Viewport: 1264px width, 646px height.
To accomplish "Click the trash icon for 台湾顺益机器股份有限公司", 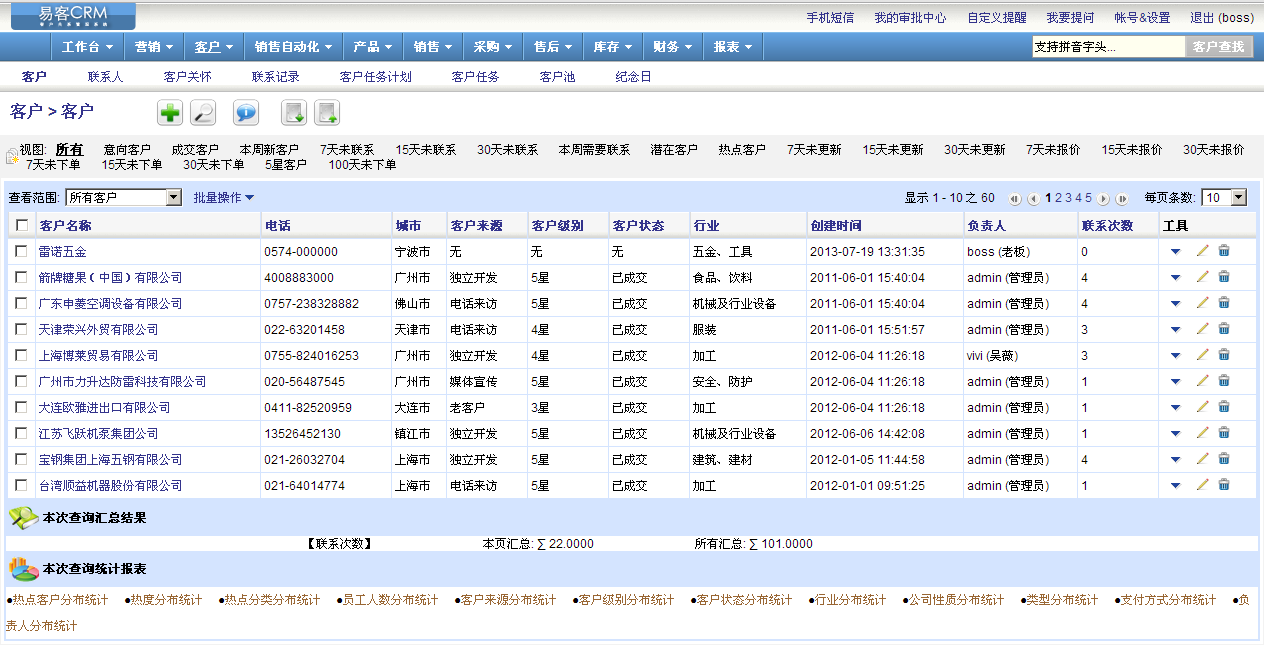I will click(x=1224, y=485).
